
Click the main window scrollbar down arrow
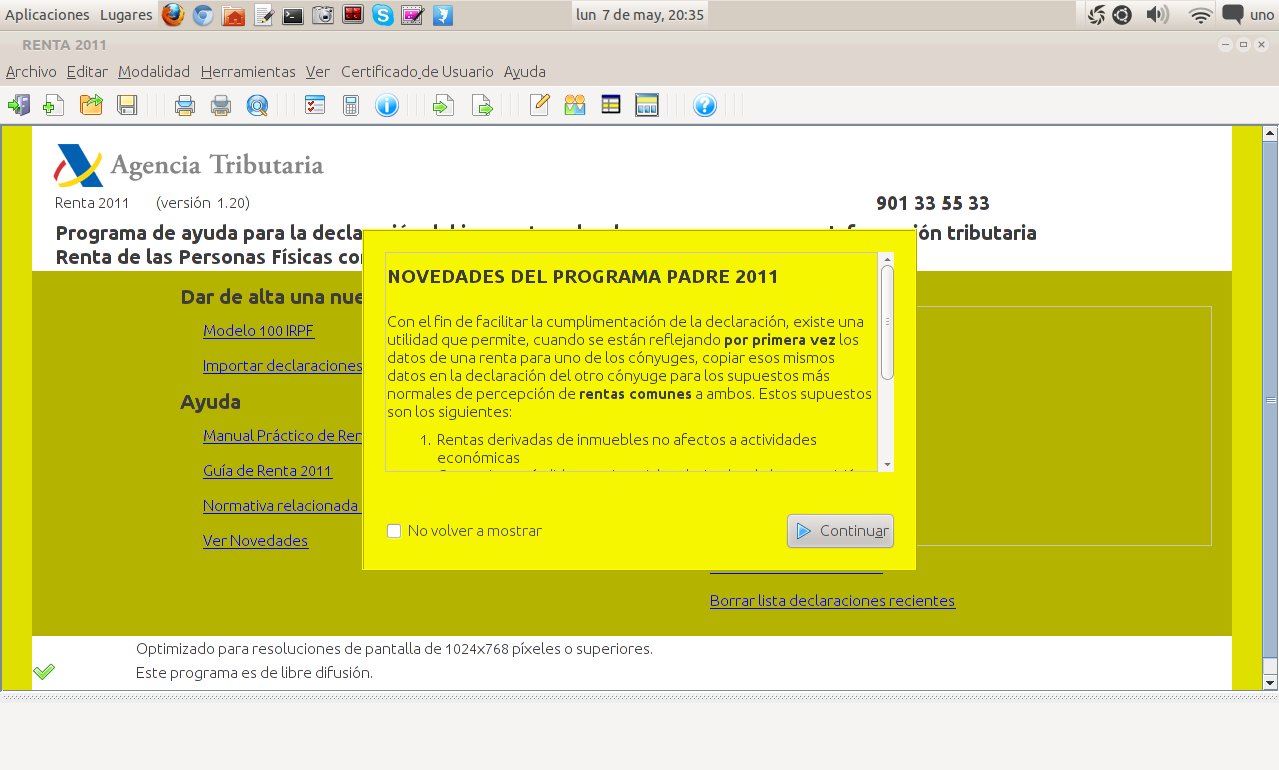click(x=1271, y=682)
